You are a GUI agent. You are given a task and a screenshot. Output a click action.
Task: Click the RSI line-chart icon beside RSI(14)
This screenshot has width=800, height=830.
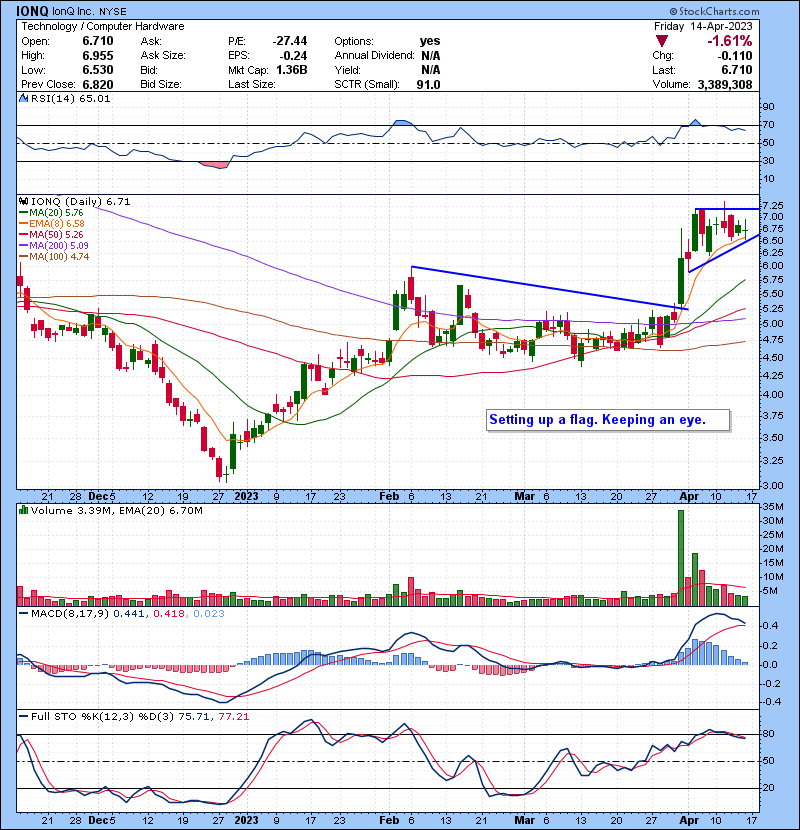(23, 98)
